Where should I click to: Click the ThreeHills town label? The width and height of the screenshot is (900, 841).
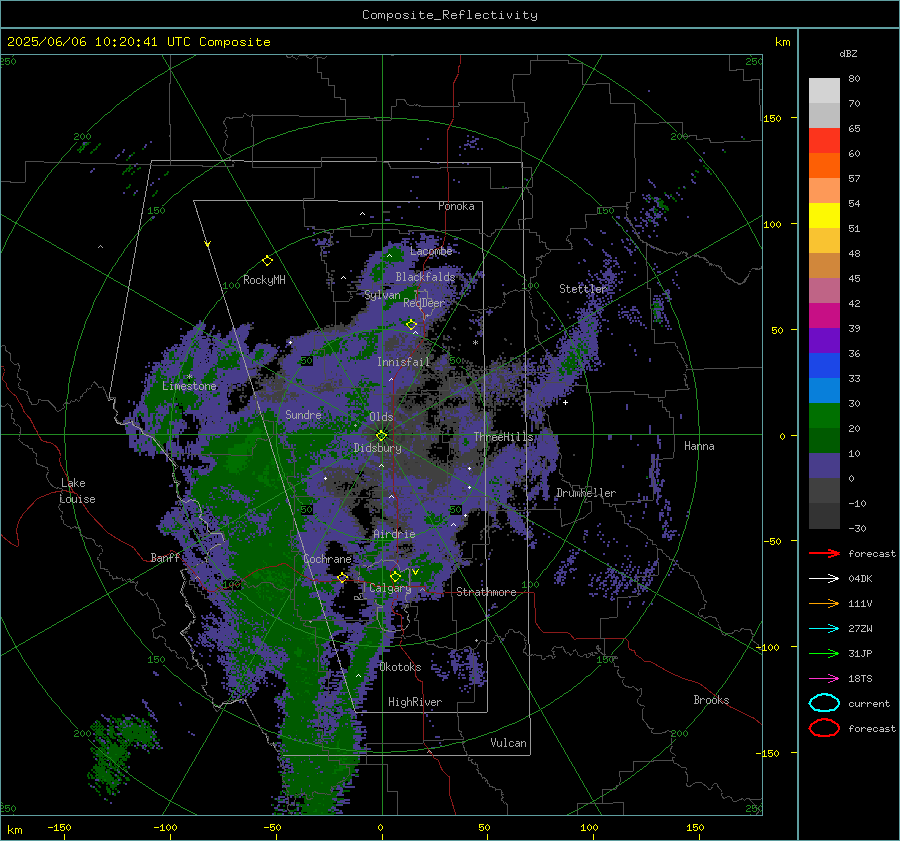[503, 437]
